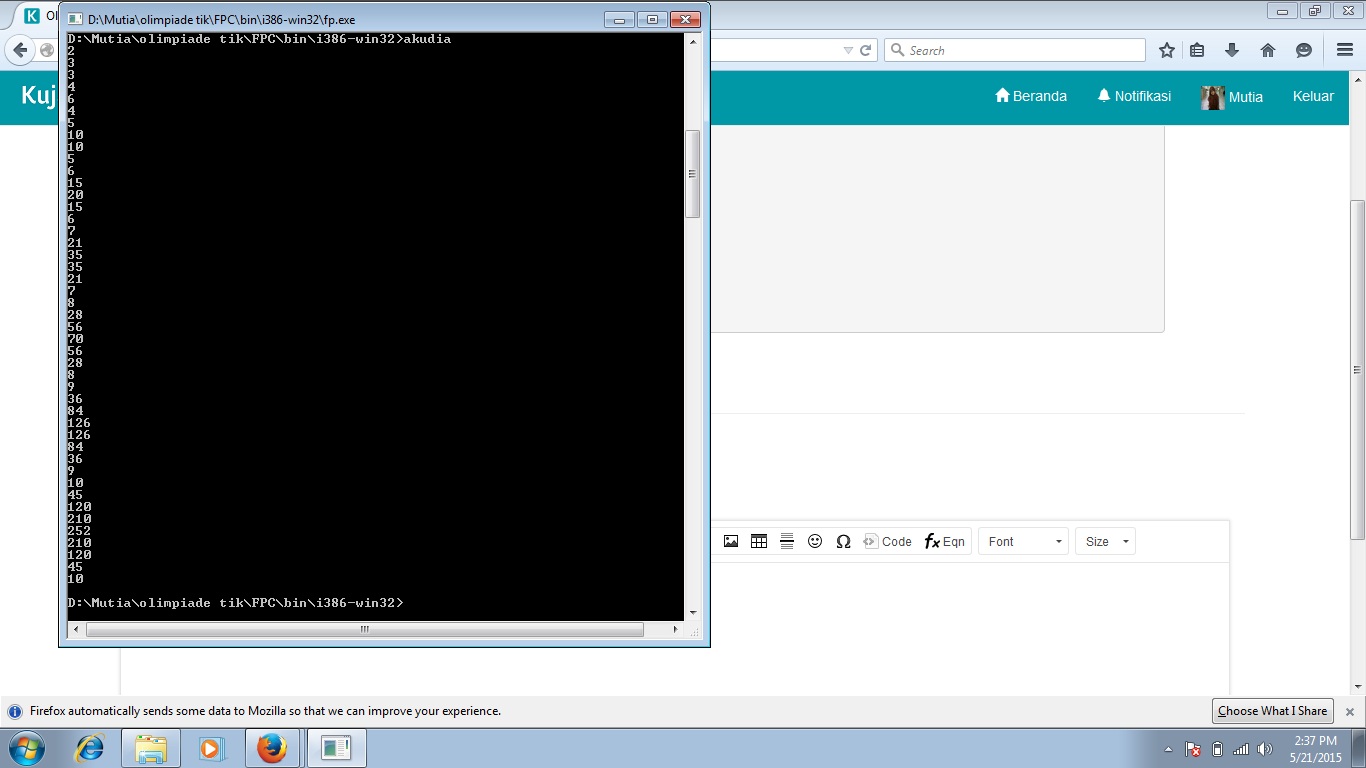Image resolution: width=1366 pixels, height=768 pixels.
Task: Open Internet Explorer from the taskbar
Action: (x=90, y=748)
